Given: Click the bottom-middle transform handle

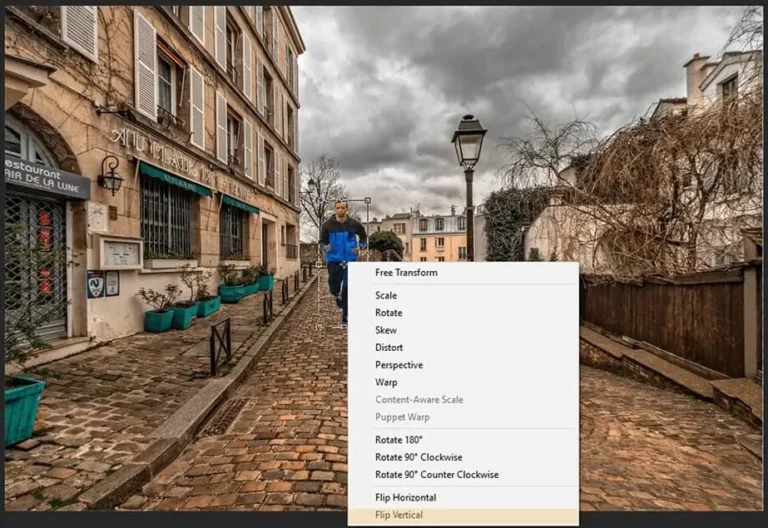Looking at the screenshot, I should click(x=343, y=327).
